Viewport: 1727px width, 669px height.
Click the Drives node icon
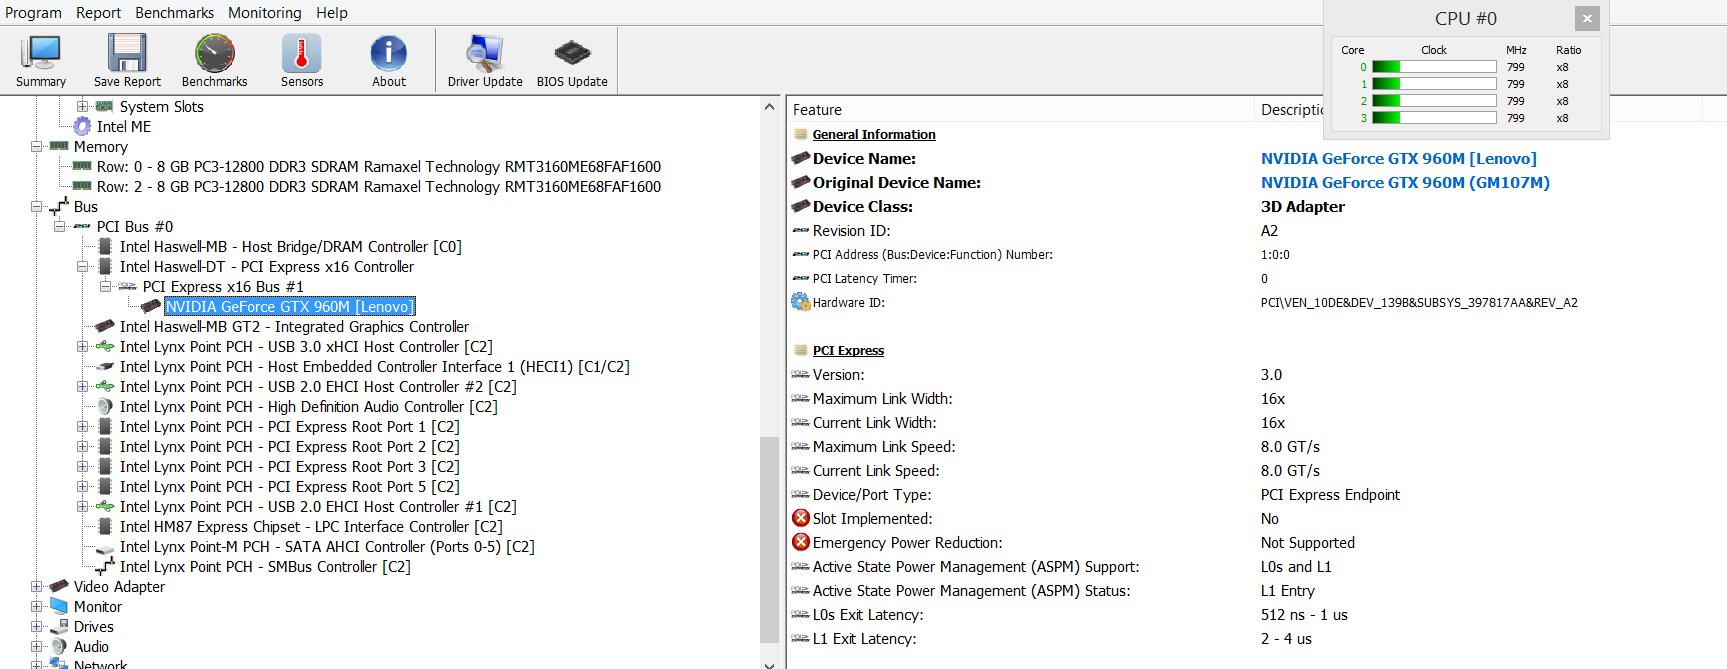59,626
